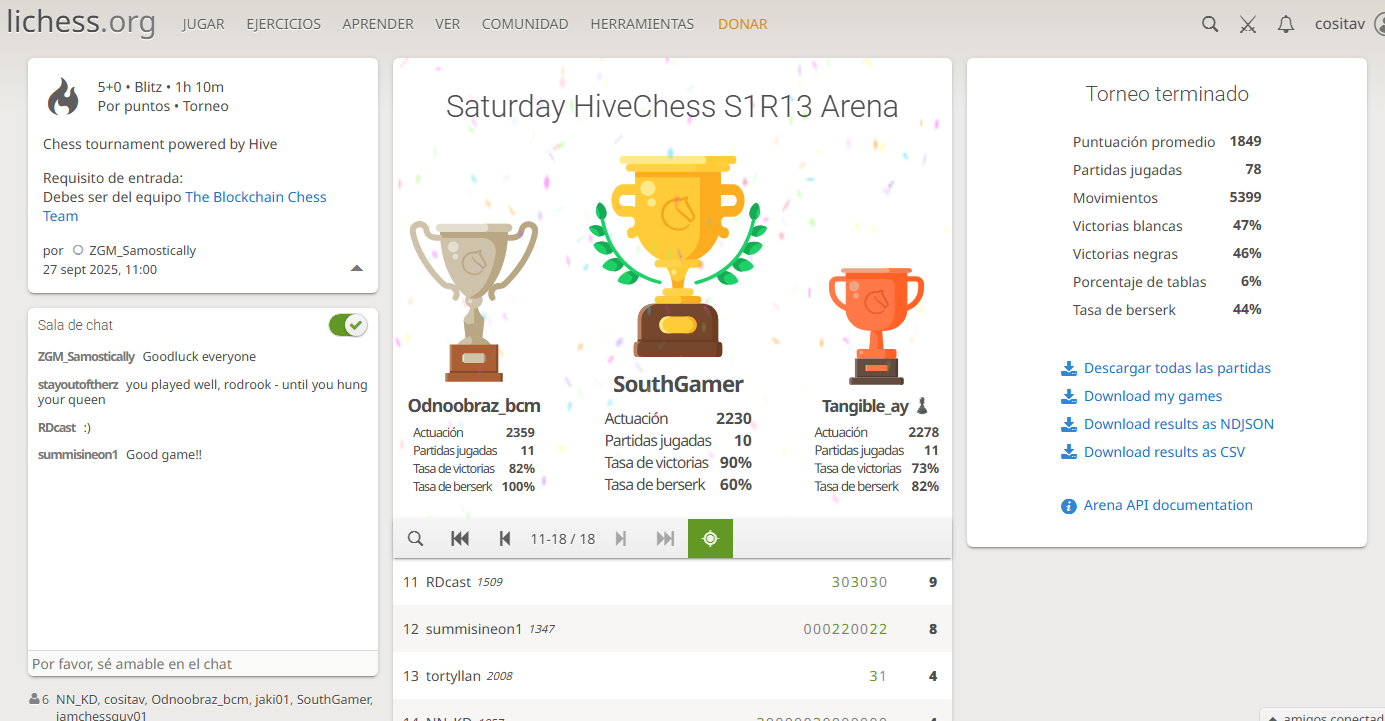Open the VER menu
Image resolution: width=1385 pixels, height=721 pixels.
tap(448, 24)
